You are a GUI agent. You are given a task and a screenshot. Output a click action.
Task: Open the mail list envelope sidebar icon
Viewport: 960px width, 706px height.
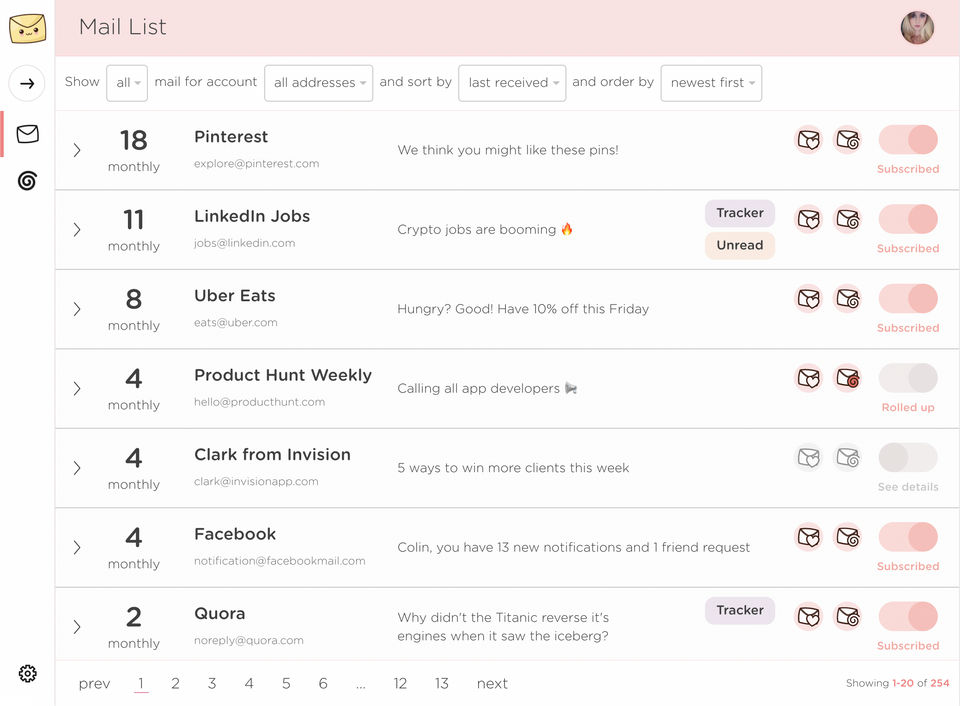[x=28, y=134]
